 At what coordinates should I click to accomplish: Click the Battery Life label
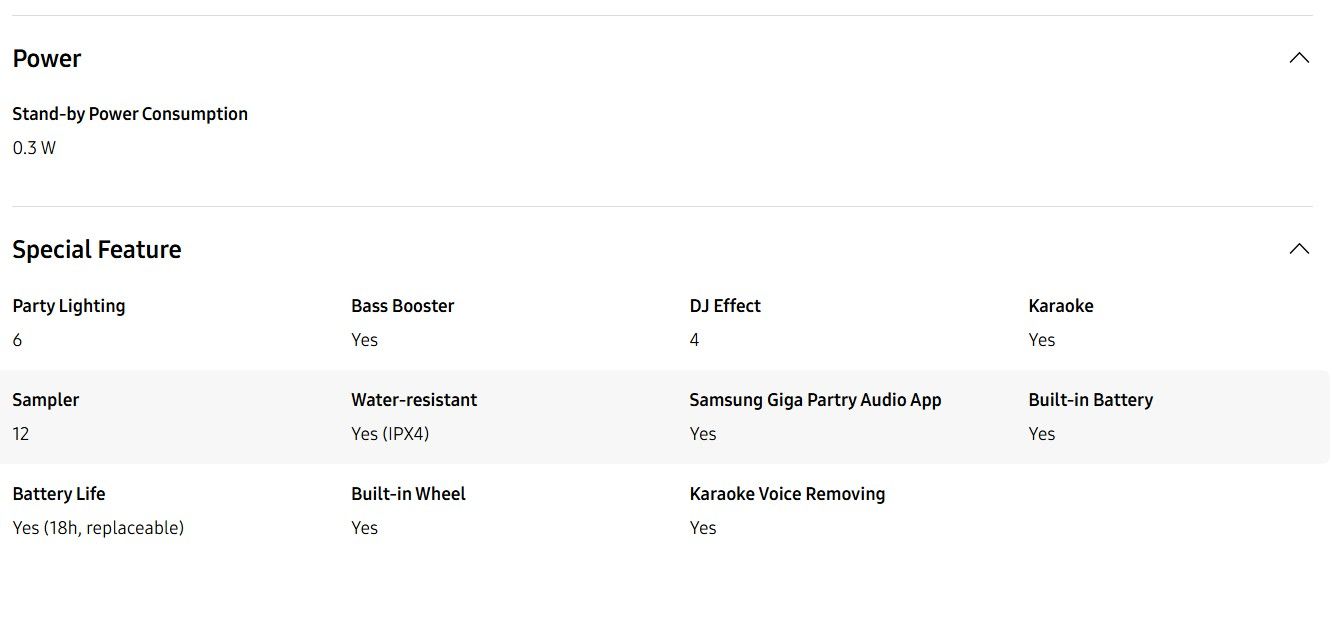pyautogui.click(x=59, y=494)
